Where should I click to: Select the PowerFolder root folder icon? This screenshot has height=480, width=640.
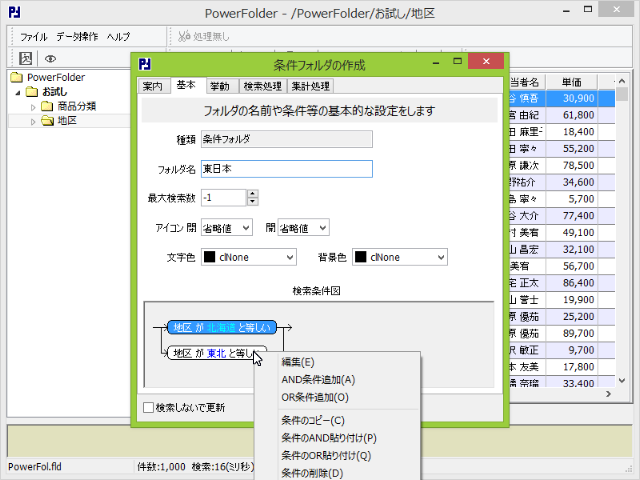(x=17, y=77)
